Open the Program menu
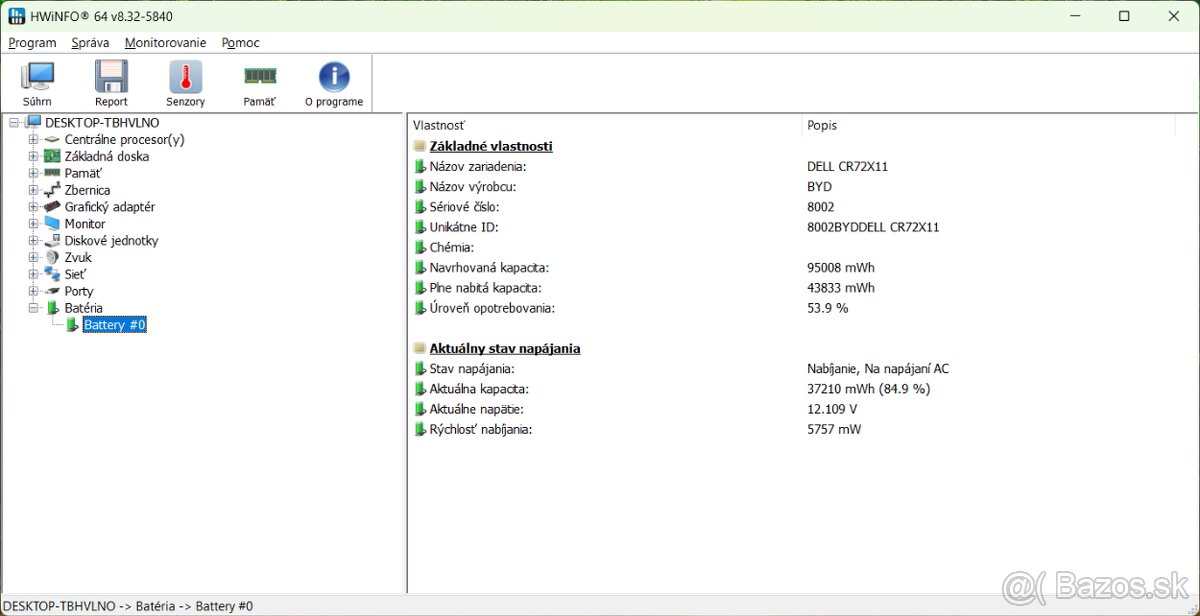The width and height of the screenshot is (1200, 616). [31, 43]
